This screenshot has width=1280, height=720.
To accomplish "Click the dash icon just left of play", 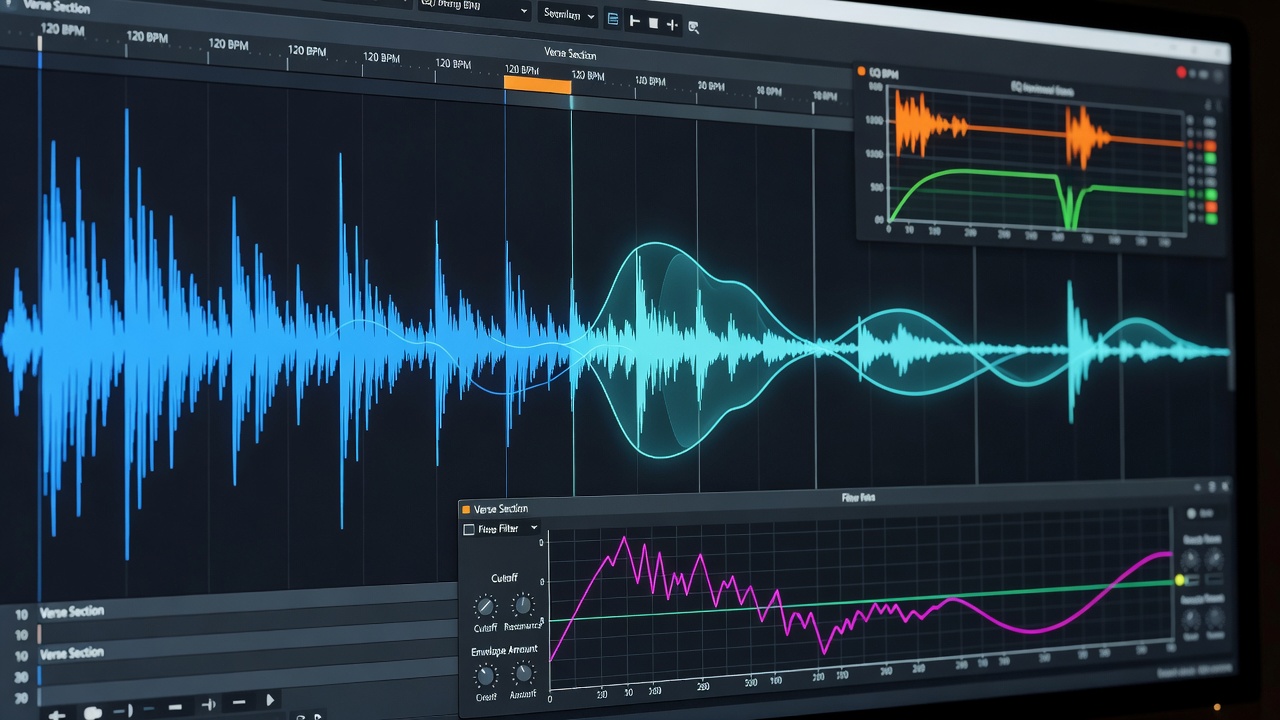I will (238, 702).
